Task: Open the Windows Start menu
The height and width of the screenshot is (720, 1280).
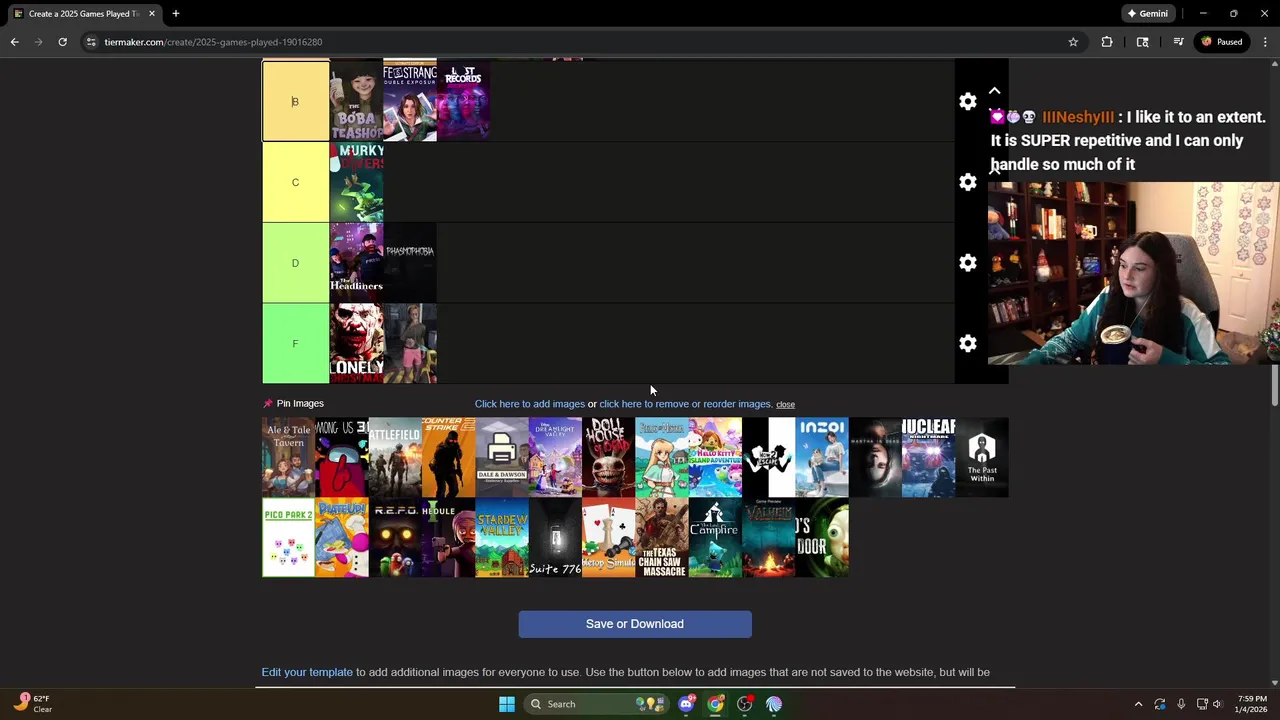Action: click(507, 704)
